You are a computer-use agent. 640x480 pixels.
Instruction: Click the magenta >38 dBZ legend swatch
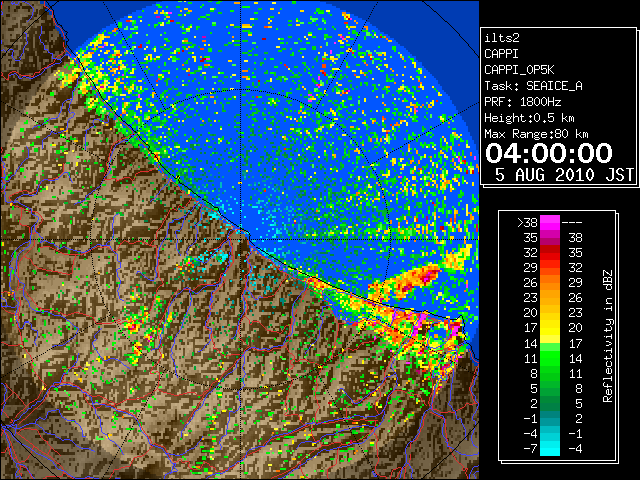550,223
